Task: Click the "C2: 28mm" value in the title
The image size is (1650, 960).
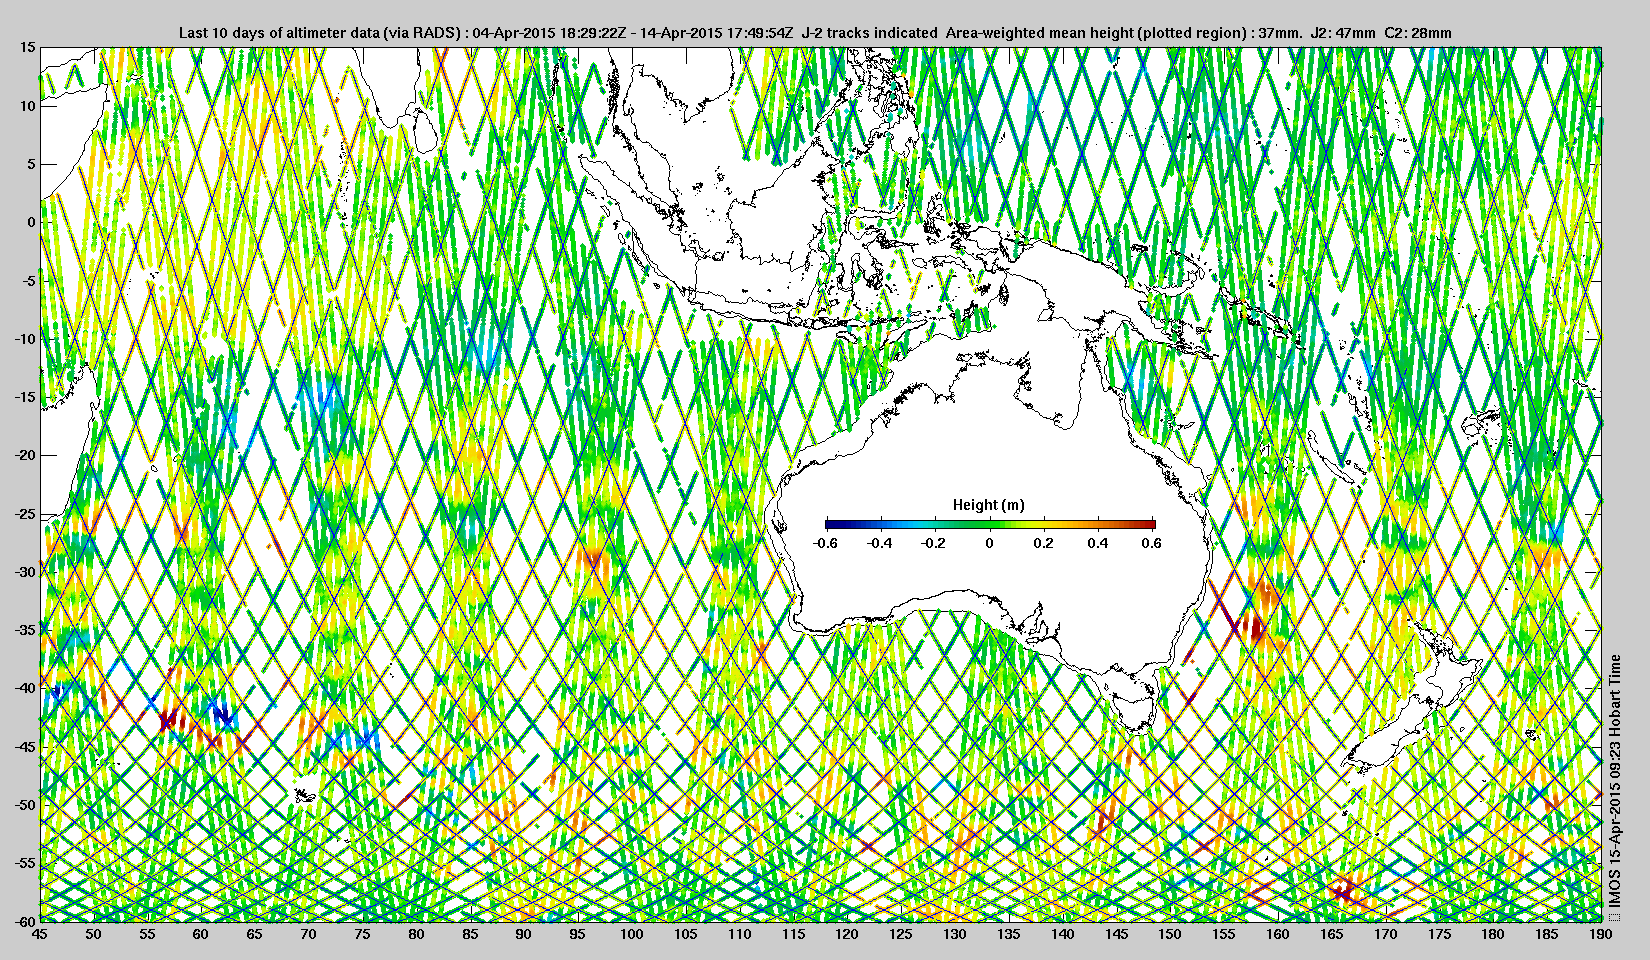Action: (1418, 33)
